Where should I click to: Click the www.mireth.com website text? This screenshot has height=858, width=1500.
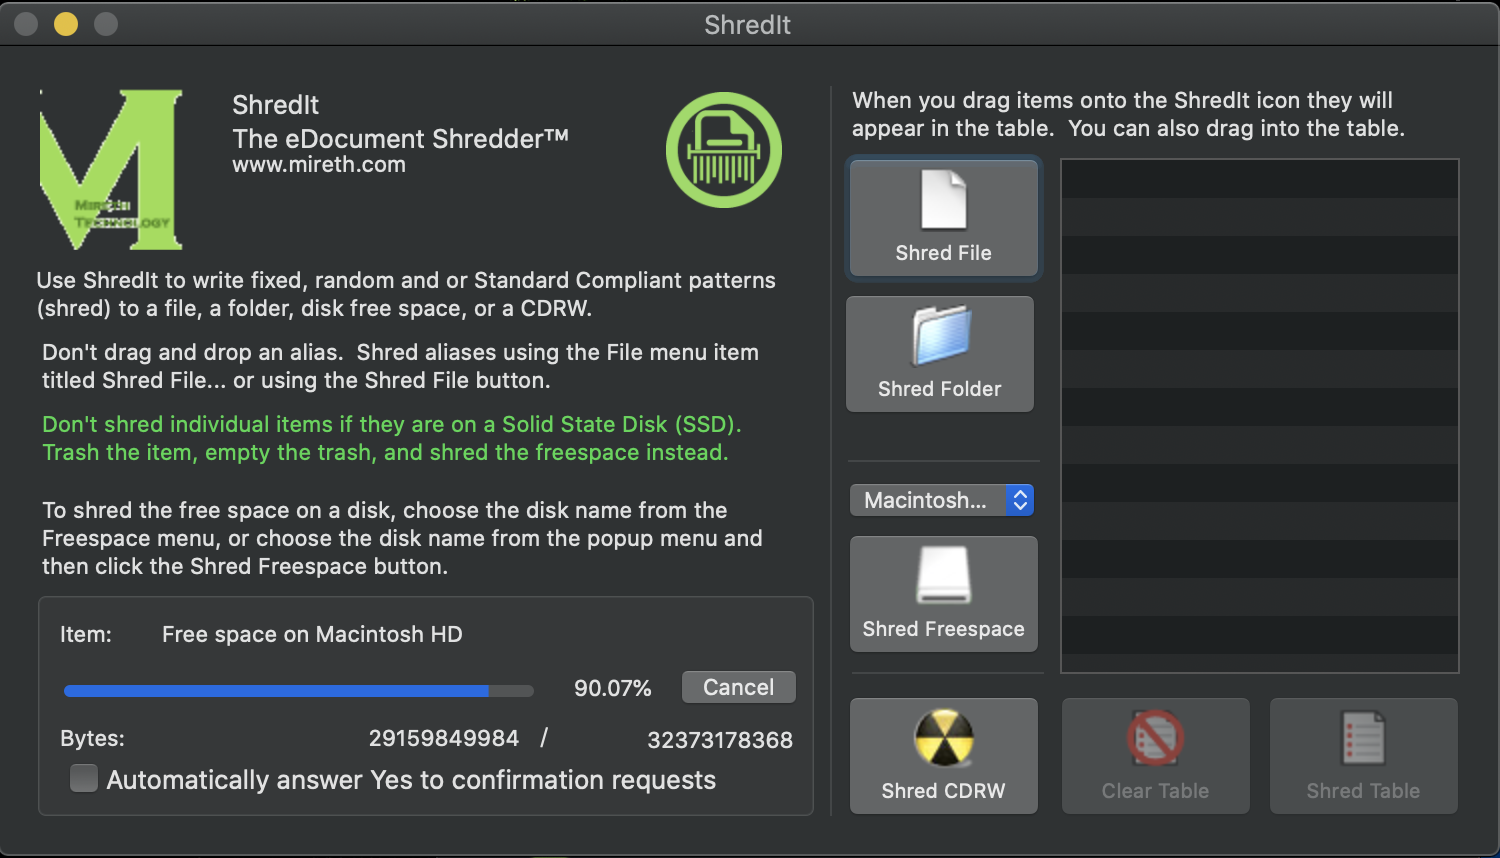click(319, 165)
